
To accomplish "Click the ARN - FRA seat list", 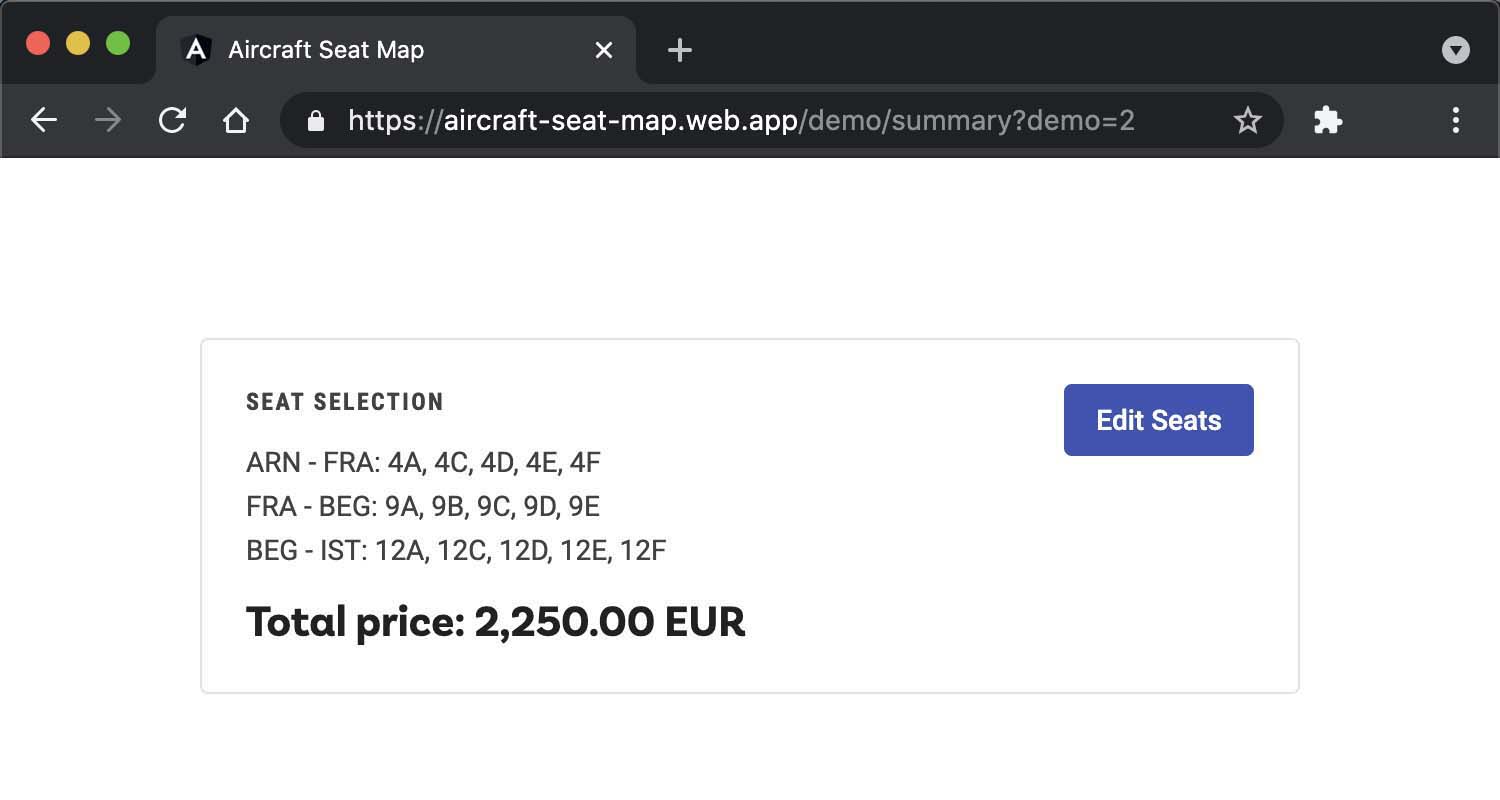I will pos(423,463).
